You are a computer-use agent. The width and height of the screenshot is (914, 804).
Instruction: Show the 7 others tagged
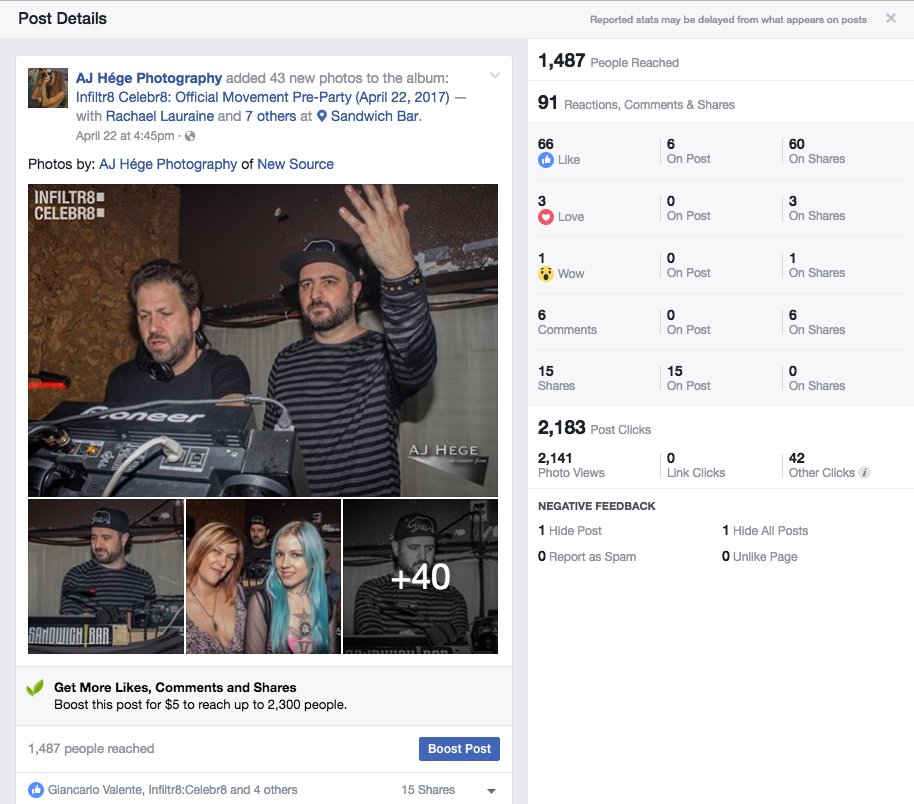[x=270, y=116]
